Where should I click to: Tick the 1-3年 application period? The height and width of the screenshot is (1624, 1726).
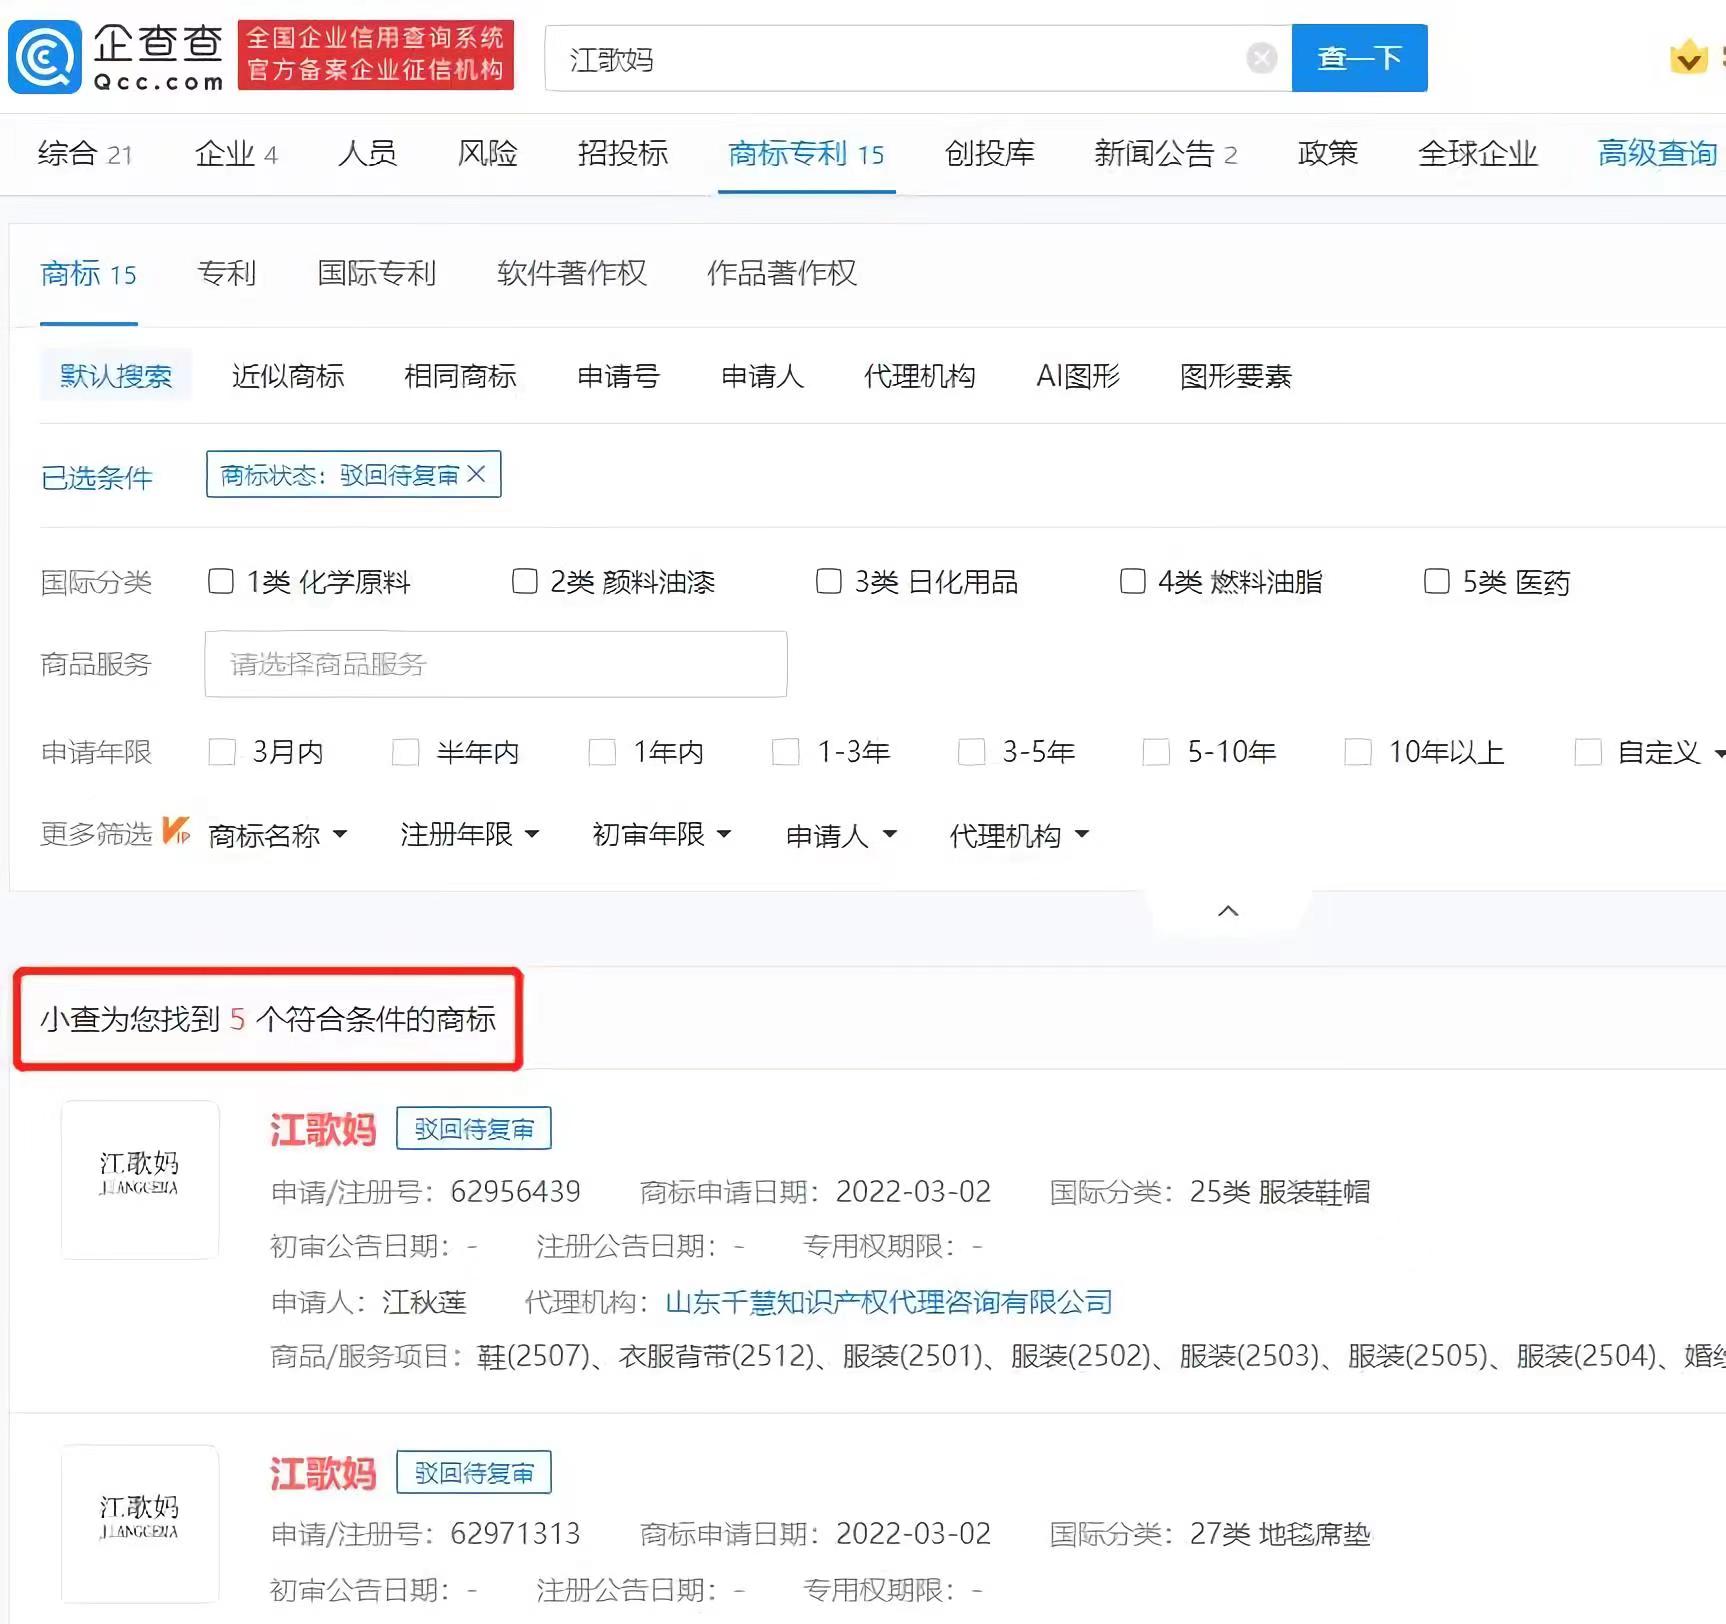[x=786, y=752]
